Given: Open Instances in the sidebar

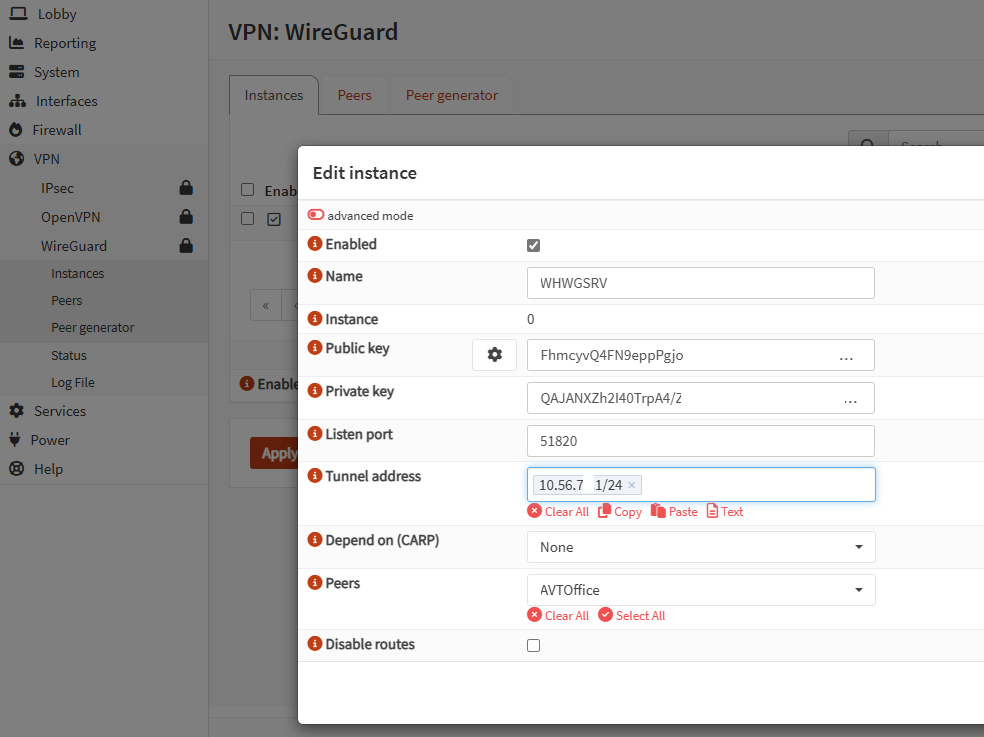Looking at the screenshot, I should (78, 273).
